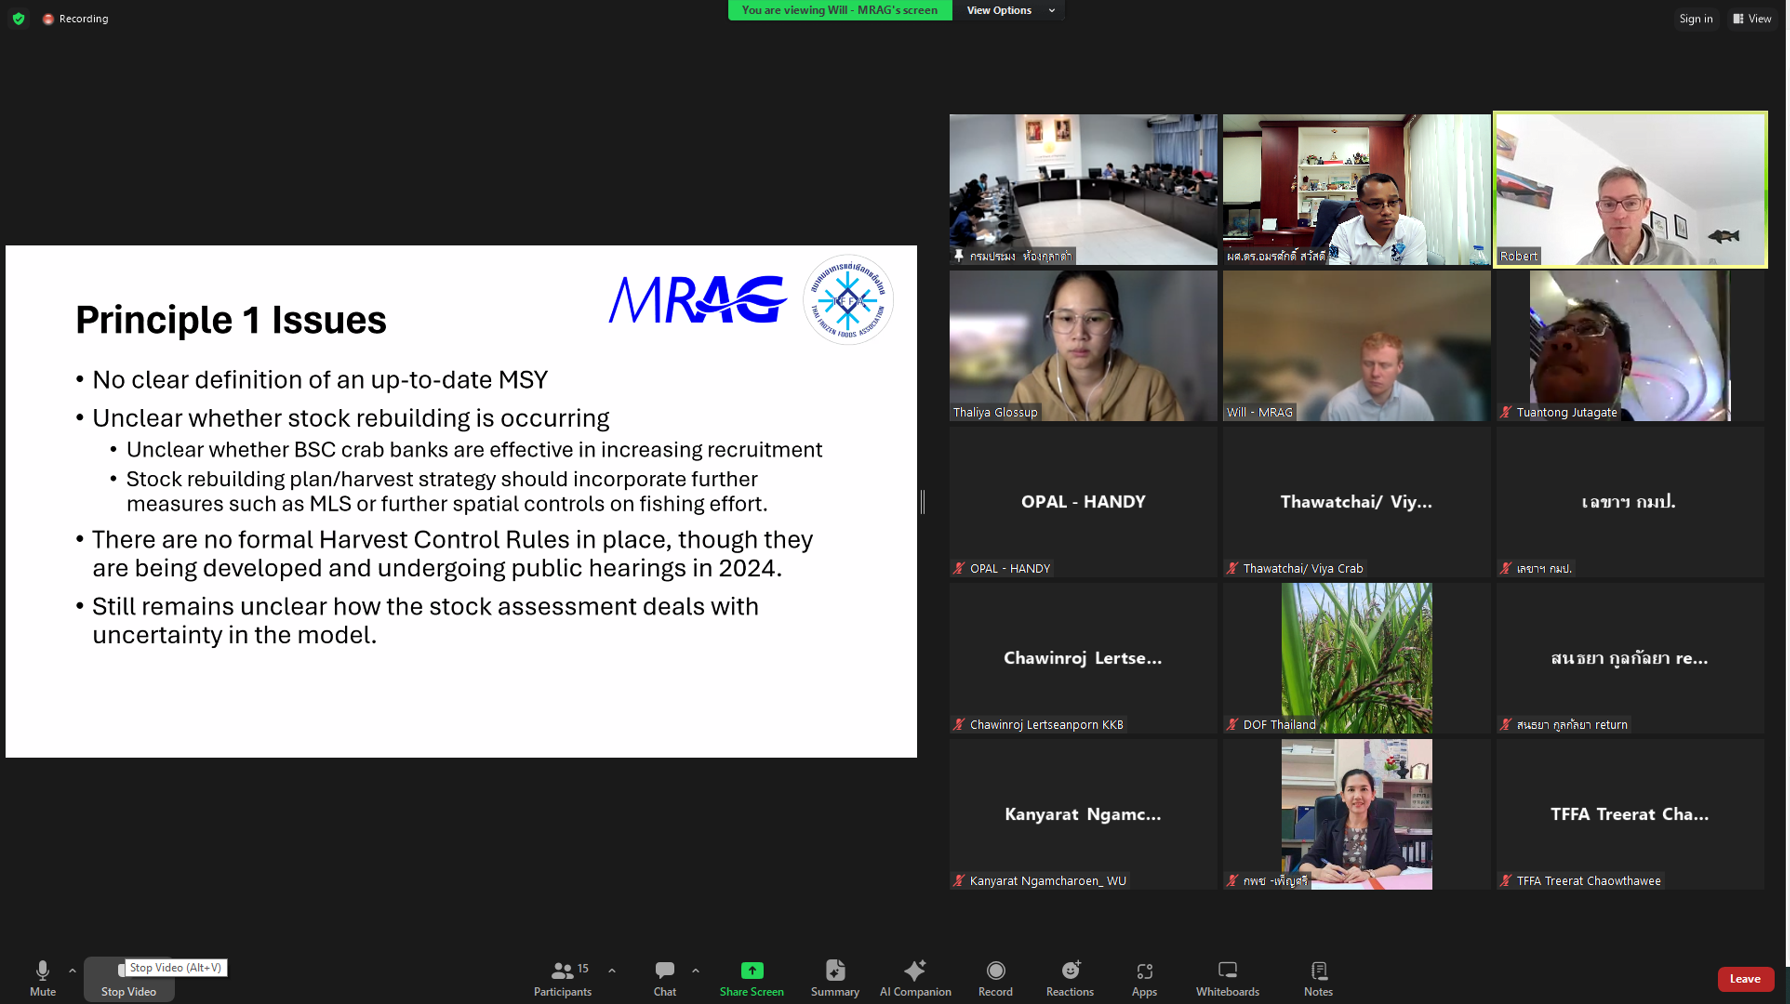Open the Participants panel
The height and width of the screenshot is (1004, 1790).
click(563, 978)
